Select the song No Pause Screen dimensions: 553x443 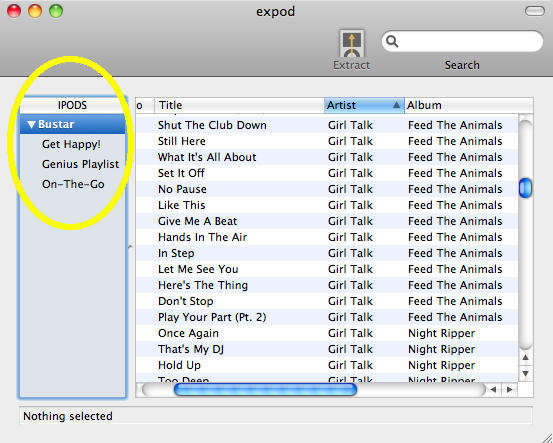coord(182,189)
